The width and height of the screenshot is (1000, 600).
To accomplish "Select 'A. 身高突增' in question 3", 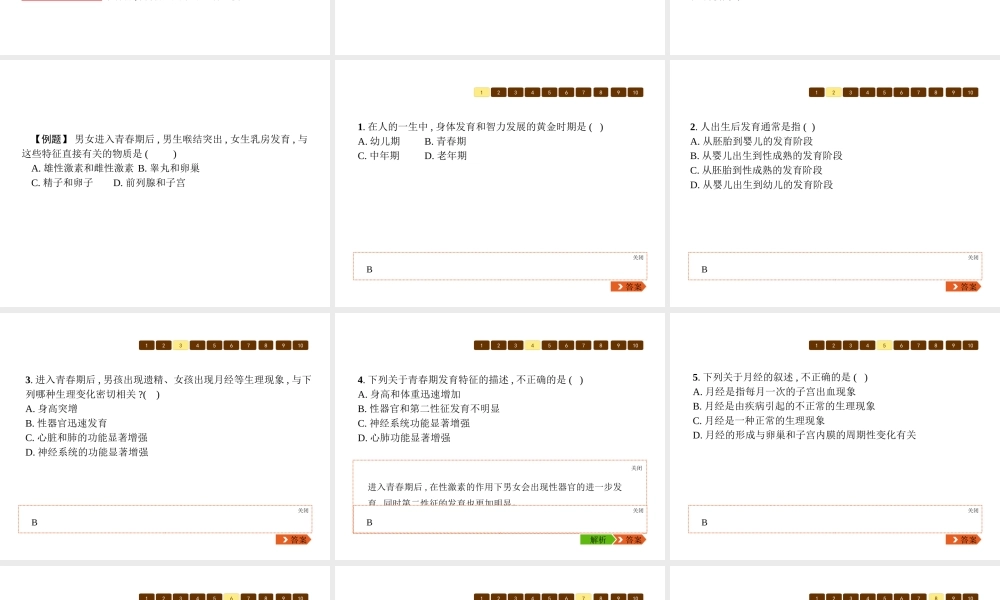I will [x=51, y=409].
